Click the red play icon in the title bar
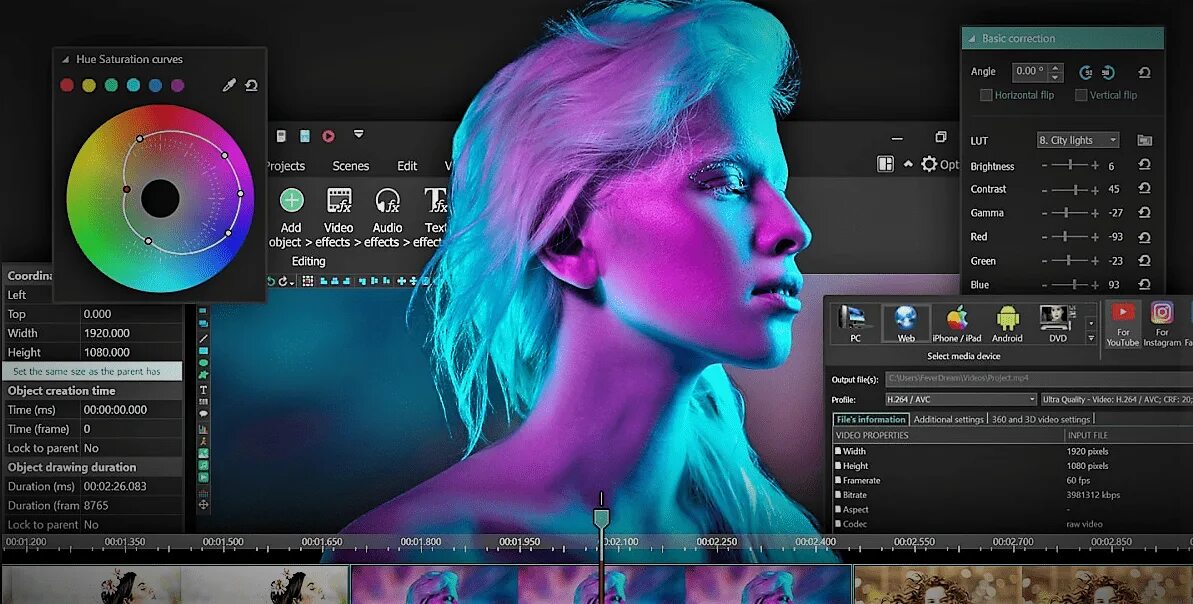Viewport: 1193px width, 604px height. tap(328, 136)
